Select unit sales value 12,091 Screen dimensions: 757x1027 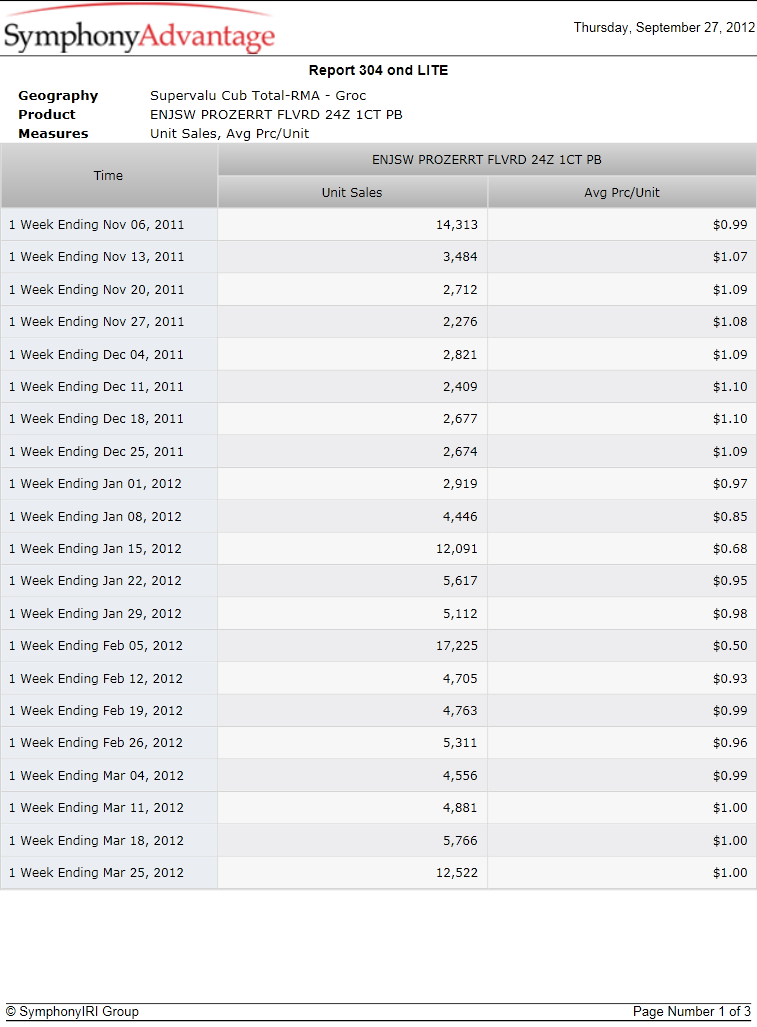point(457,548)
